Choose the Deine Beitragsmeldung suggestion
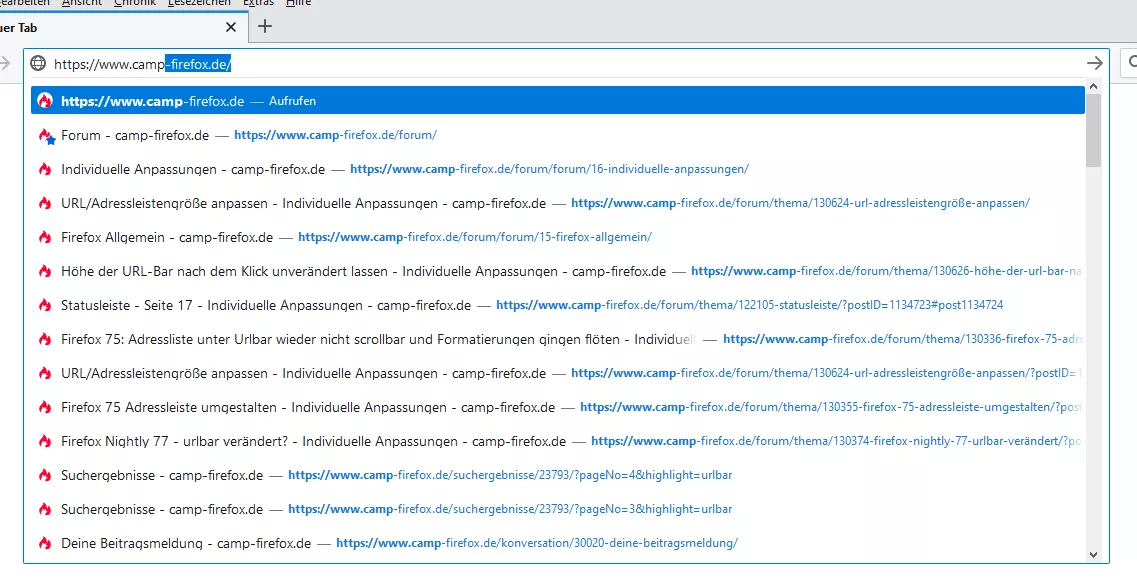This screenshot has width=1137, height=588. 185,543
